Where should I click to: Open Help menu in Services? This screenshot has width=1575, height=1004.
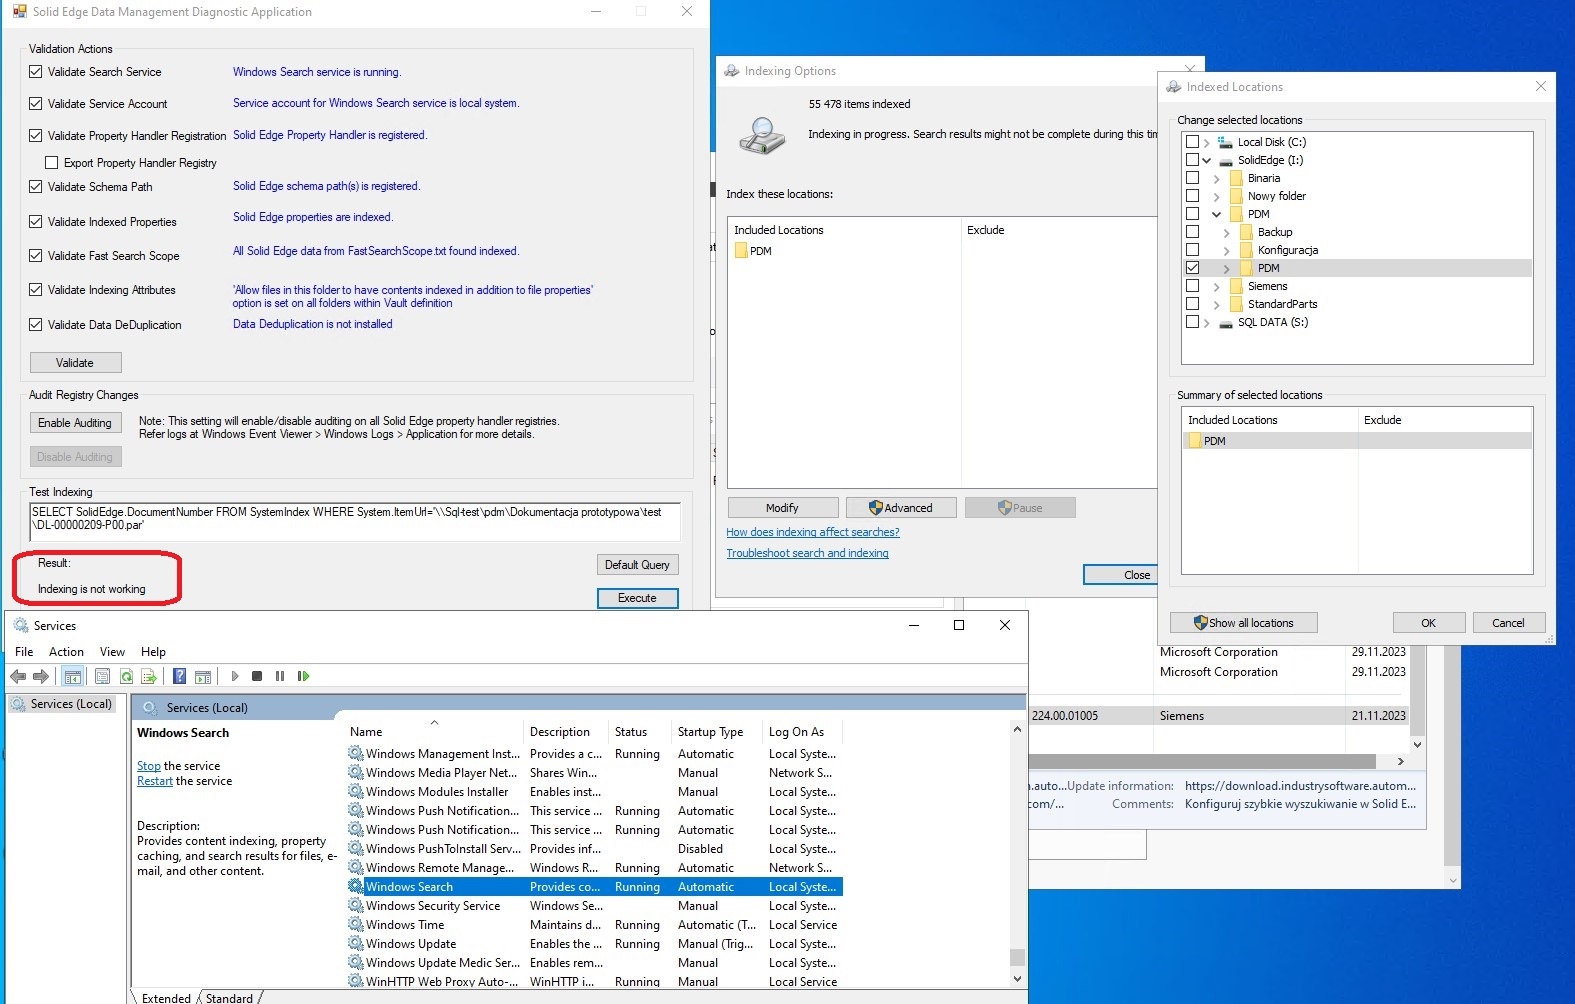tap(153, 652)
